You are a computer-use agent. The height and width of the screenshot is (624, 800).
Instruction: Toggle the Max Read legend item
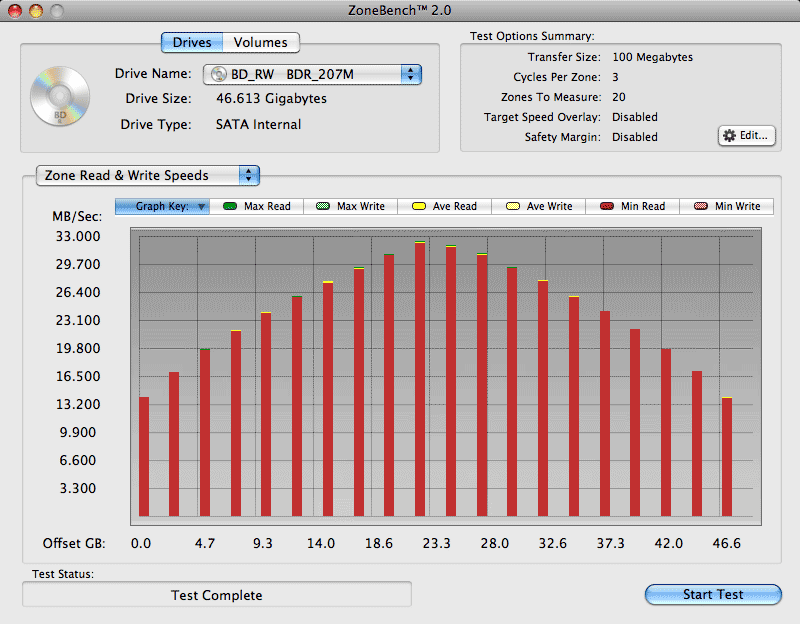257,206
